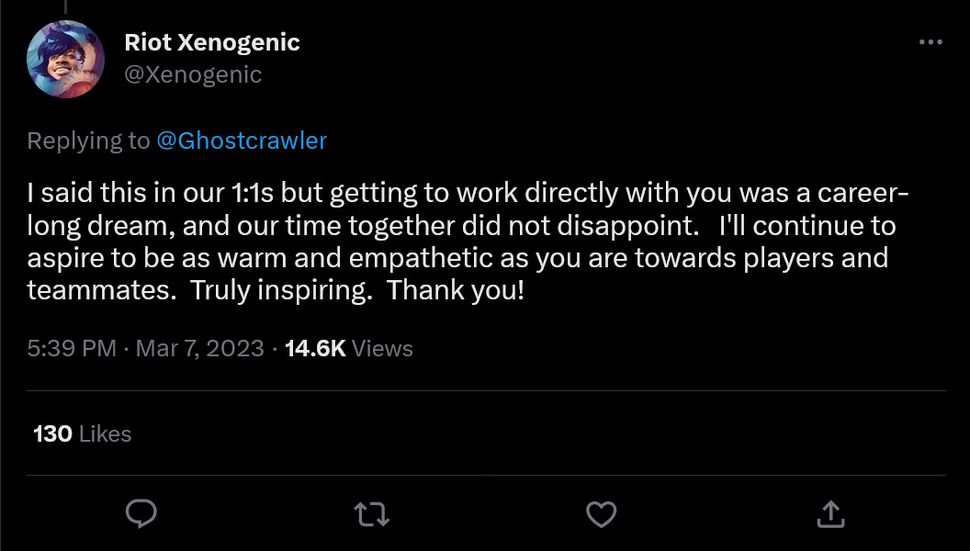
Task: Retweet this post using the arrows icon
Action: coord(371,514)
